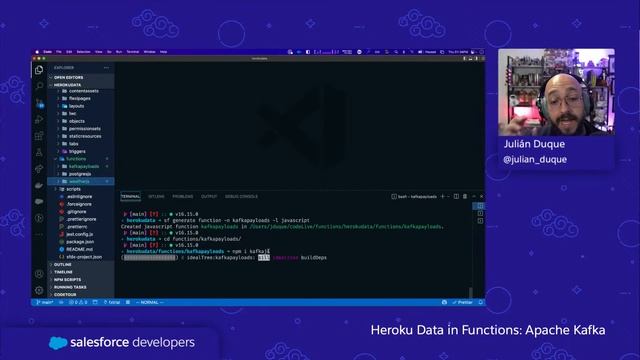640x360 pixels.
Task: Select the contentassets folder
Action: pyautogui.click(x=81, y=91)
